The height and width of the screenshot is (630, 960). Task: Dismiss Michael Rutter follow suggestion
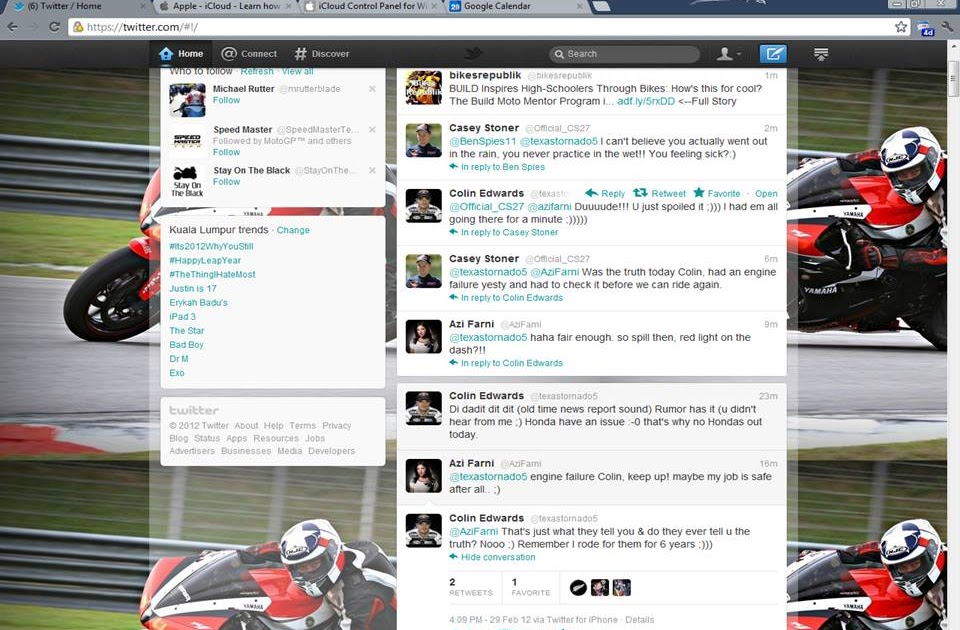click(x=372, y=89)
